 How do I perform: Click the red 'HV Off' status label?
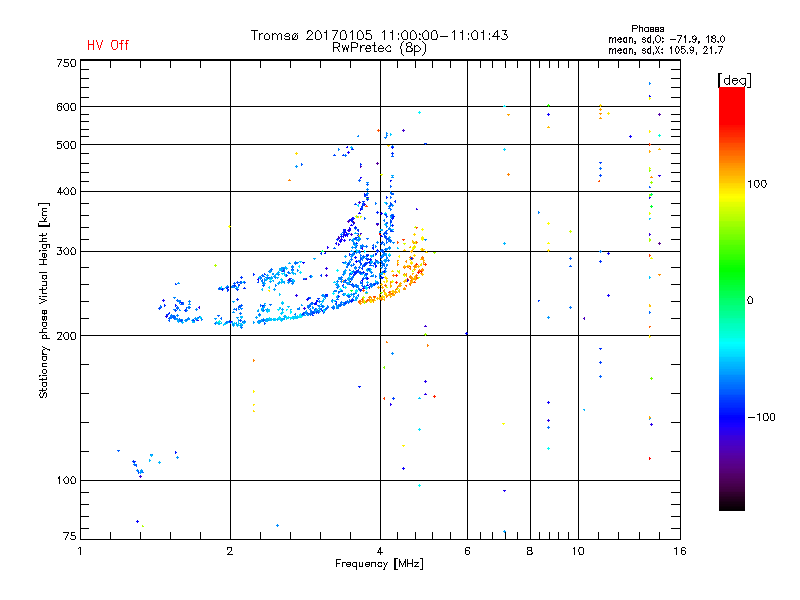click(x=108, y=45)
